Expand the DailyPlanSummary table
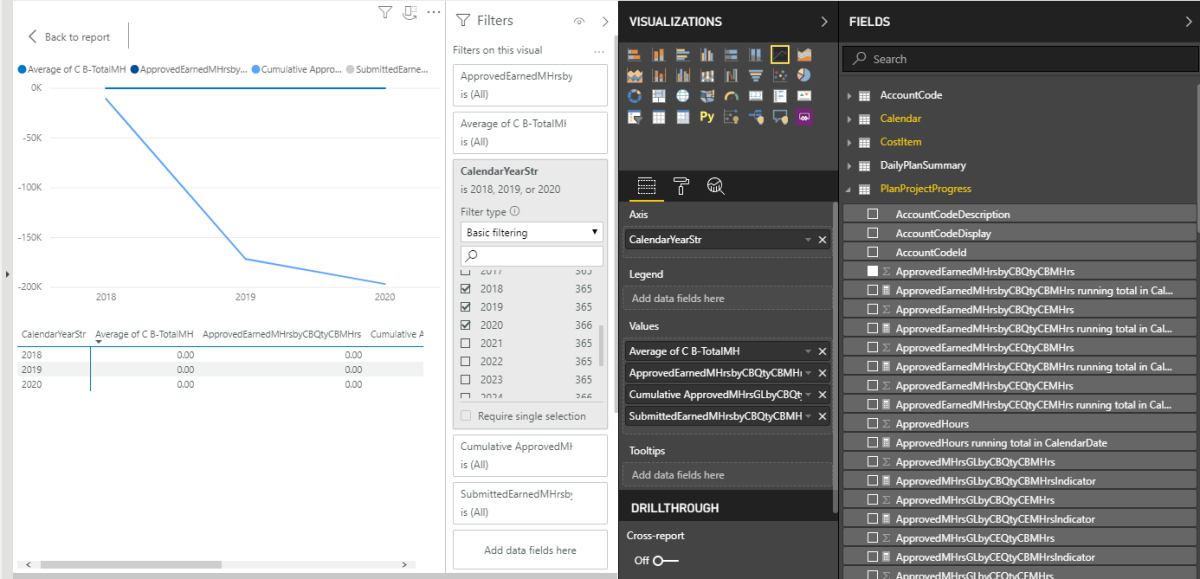1200x579 pixels. (x=850, y=165)
